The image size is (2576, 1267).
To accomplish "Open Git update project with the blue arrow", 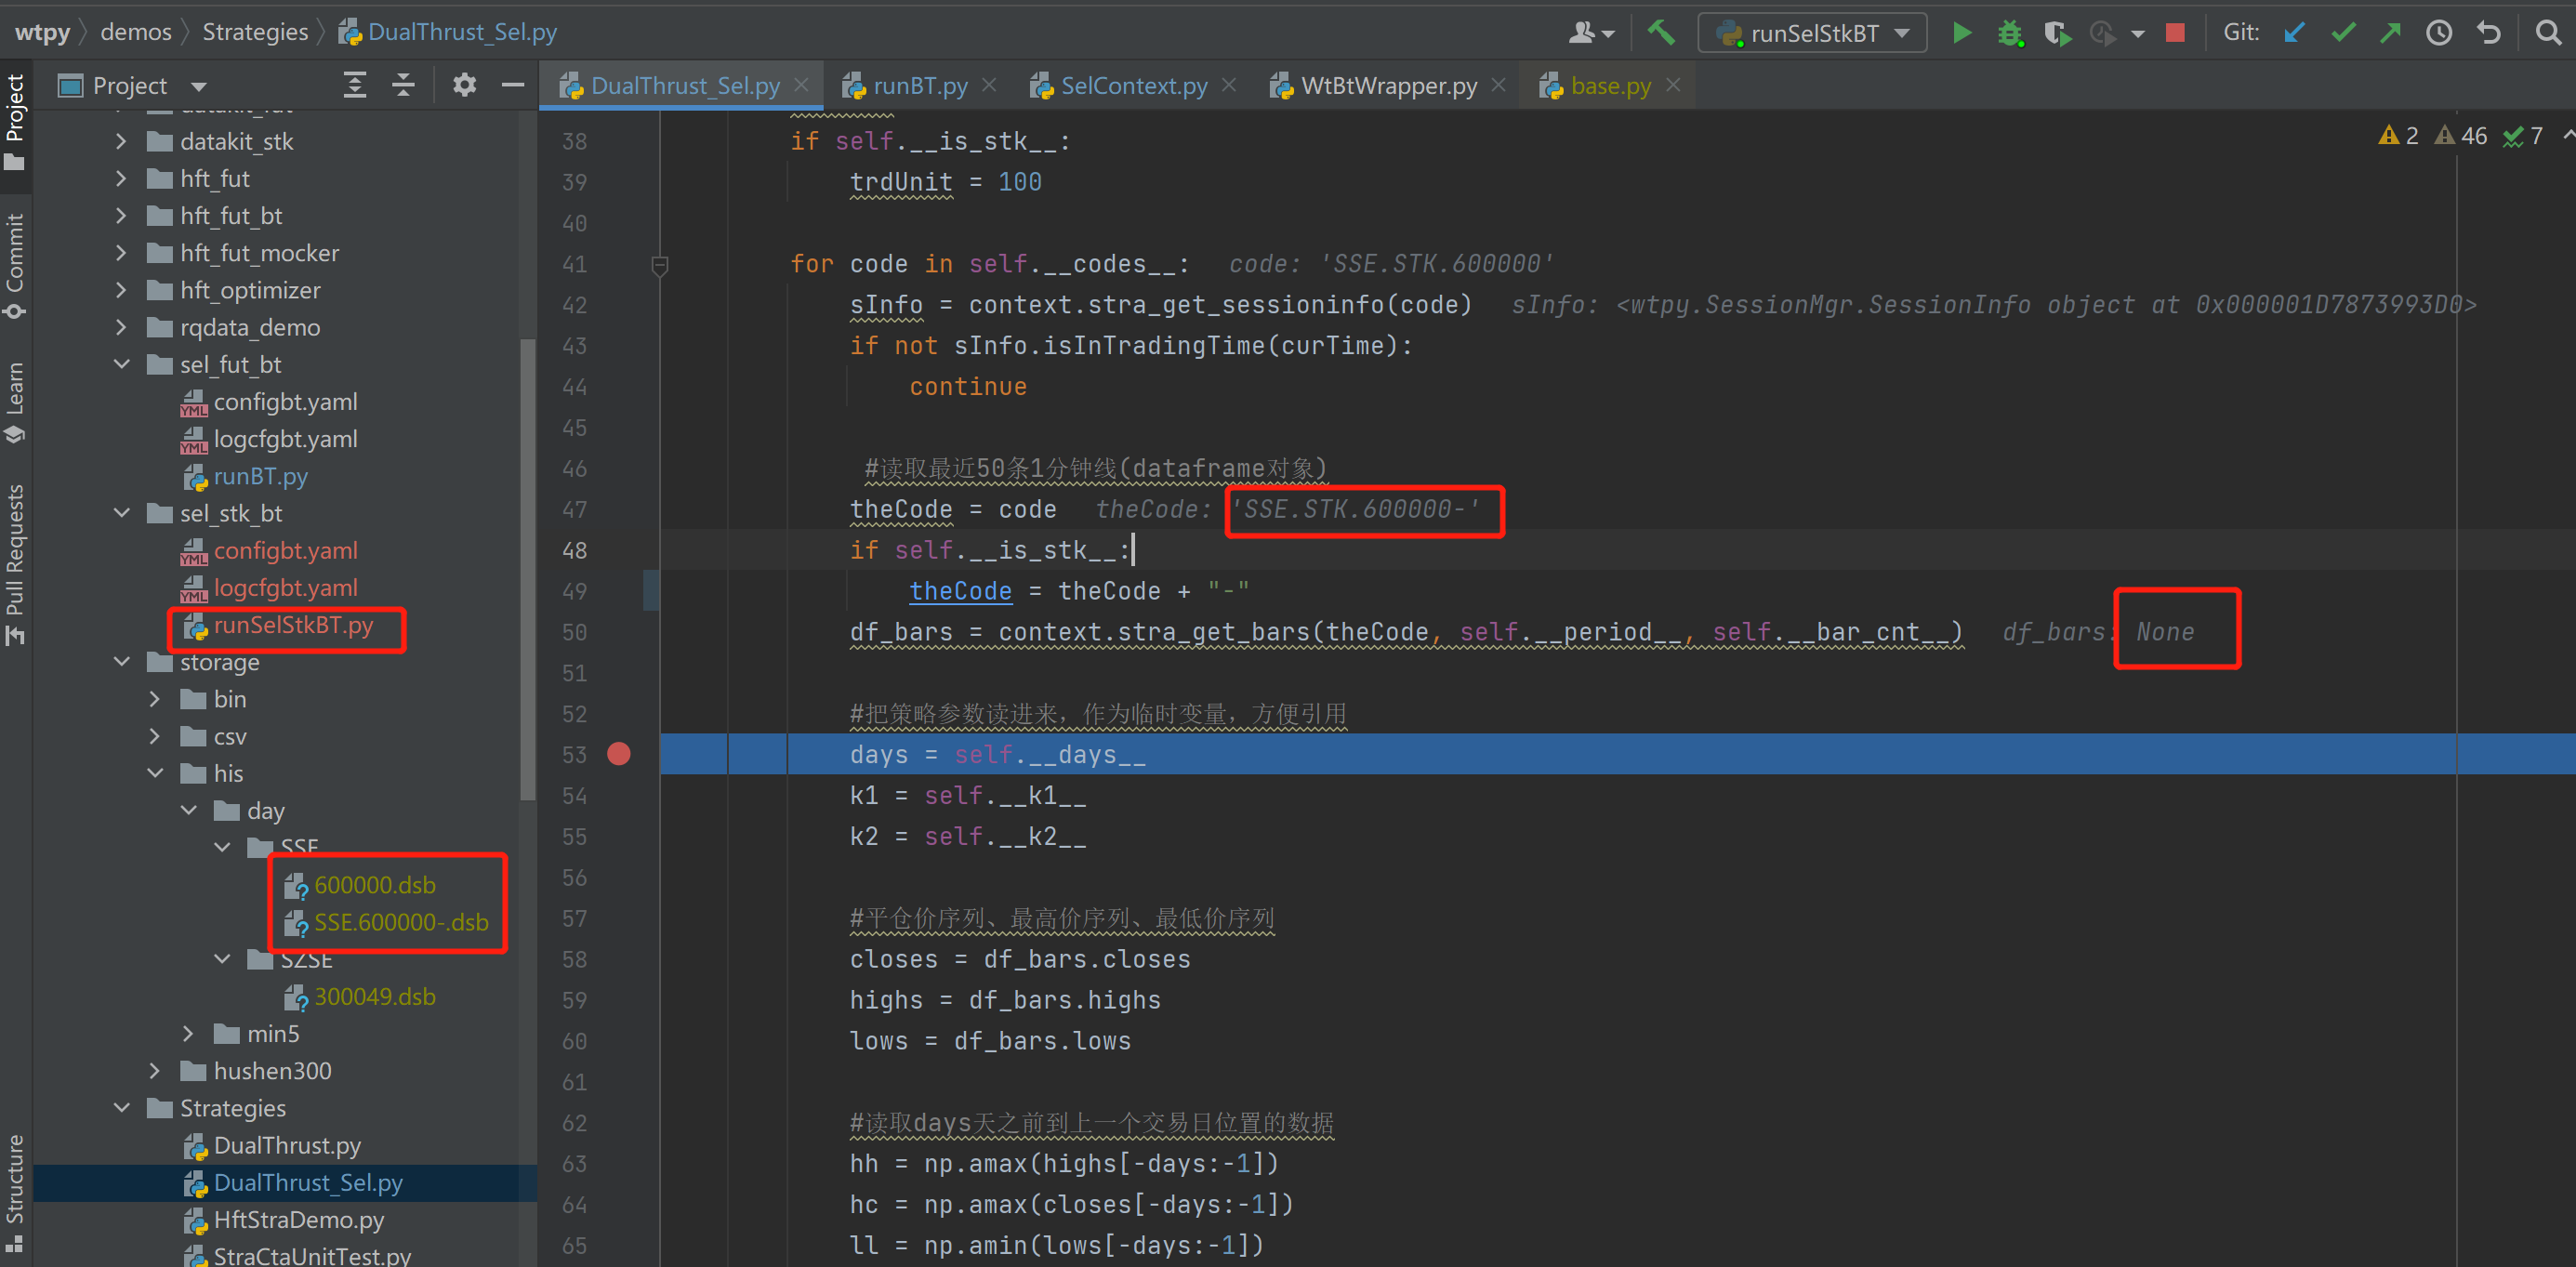I will tap(2293, 32).
